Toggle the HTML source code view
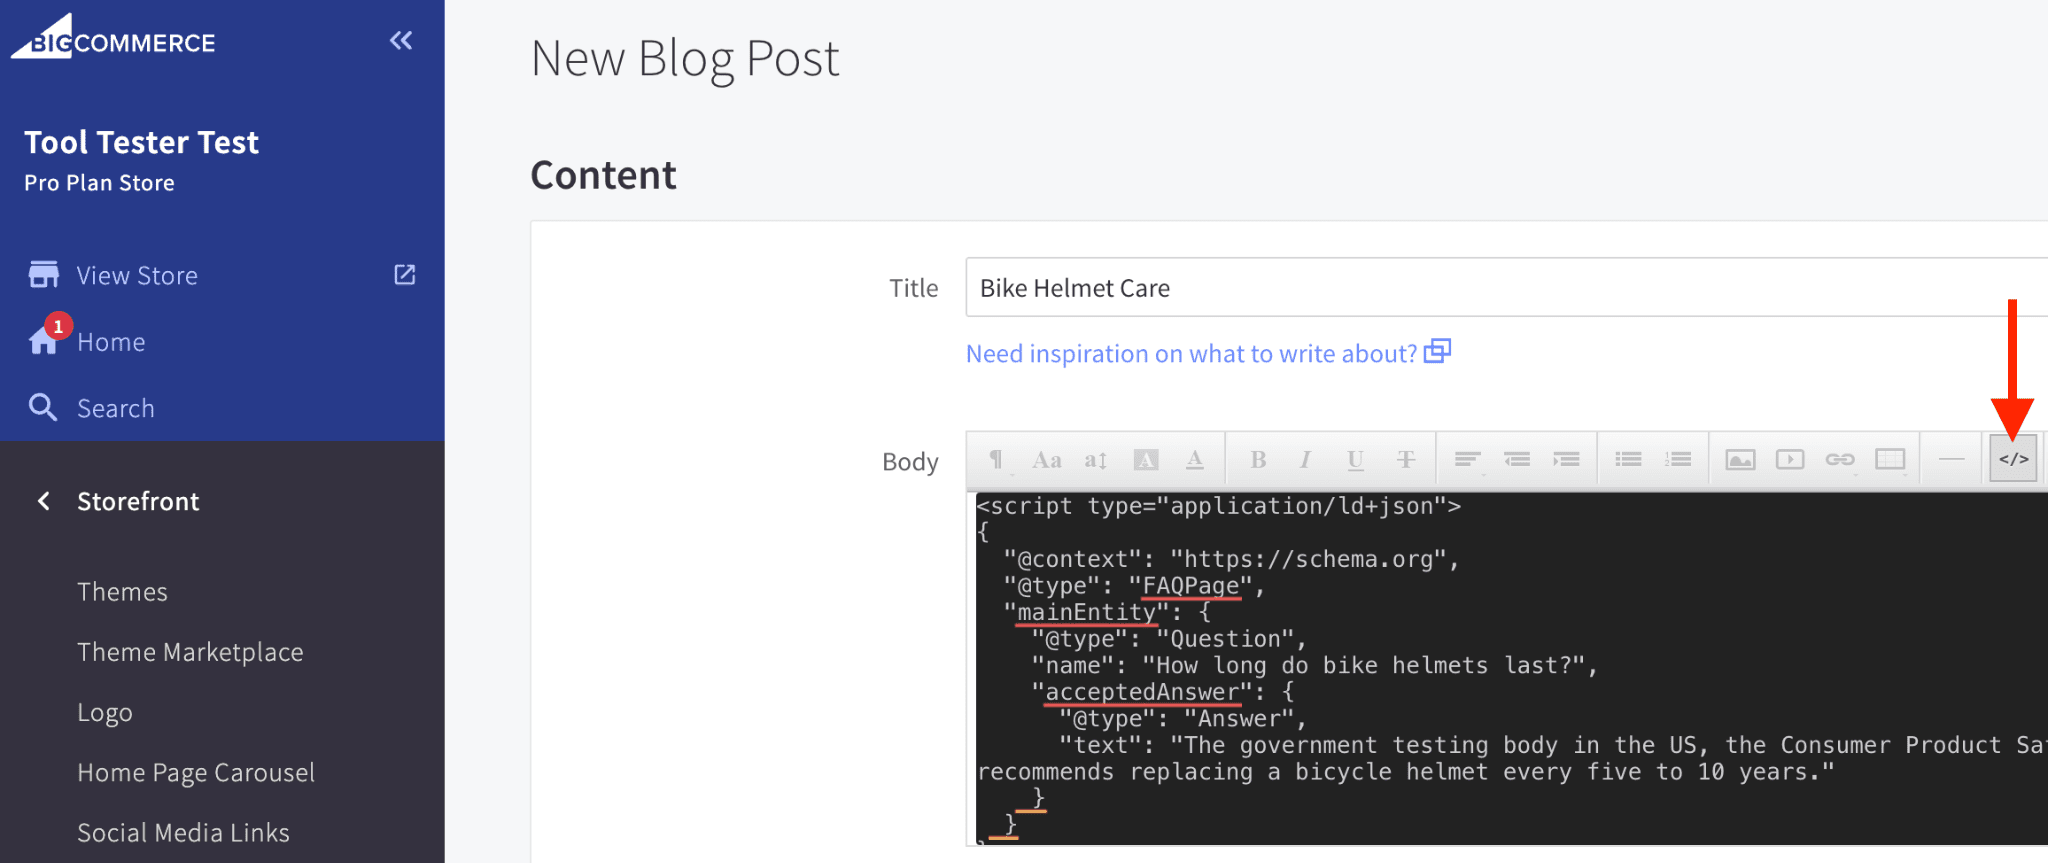This screenshot has width=2048, height=863. (x=2013, y=459)
